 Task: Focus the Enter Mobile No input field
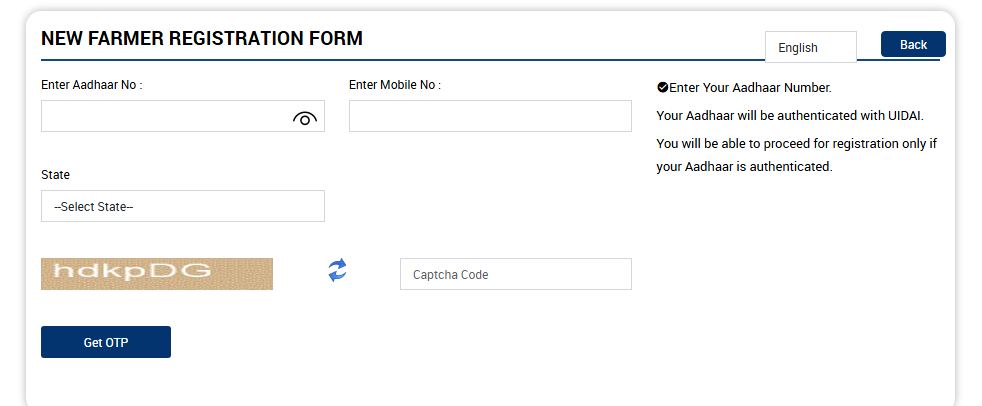click(x=490, y=116)
